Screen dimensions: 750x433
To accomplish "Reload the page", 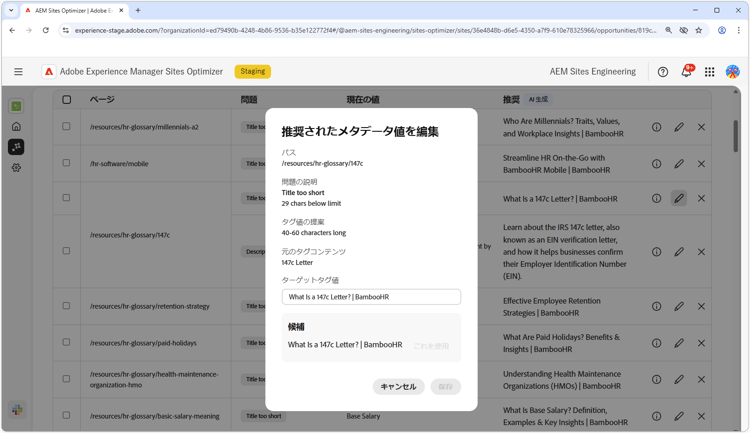I will (45, 30).
